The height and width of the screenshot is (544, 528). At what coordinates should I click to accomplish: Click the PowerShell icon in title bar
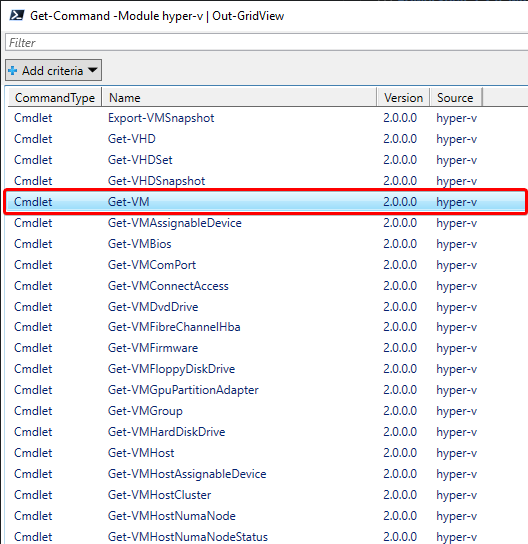click(x=17, y=16)
